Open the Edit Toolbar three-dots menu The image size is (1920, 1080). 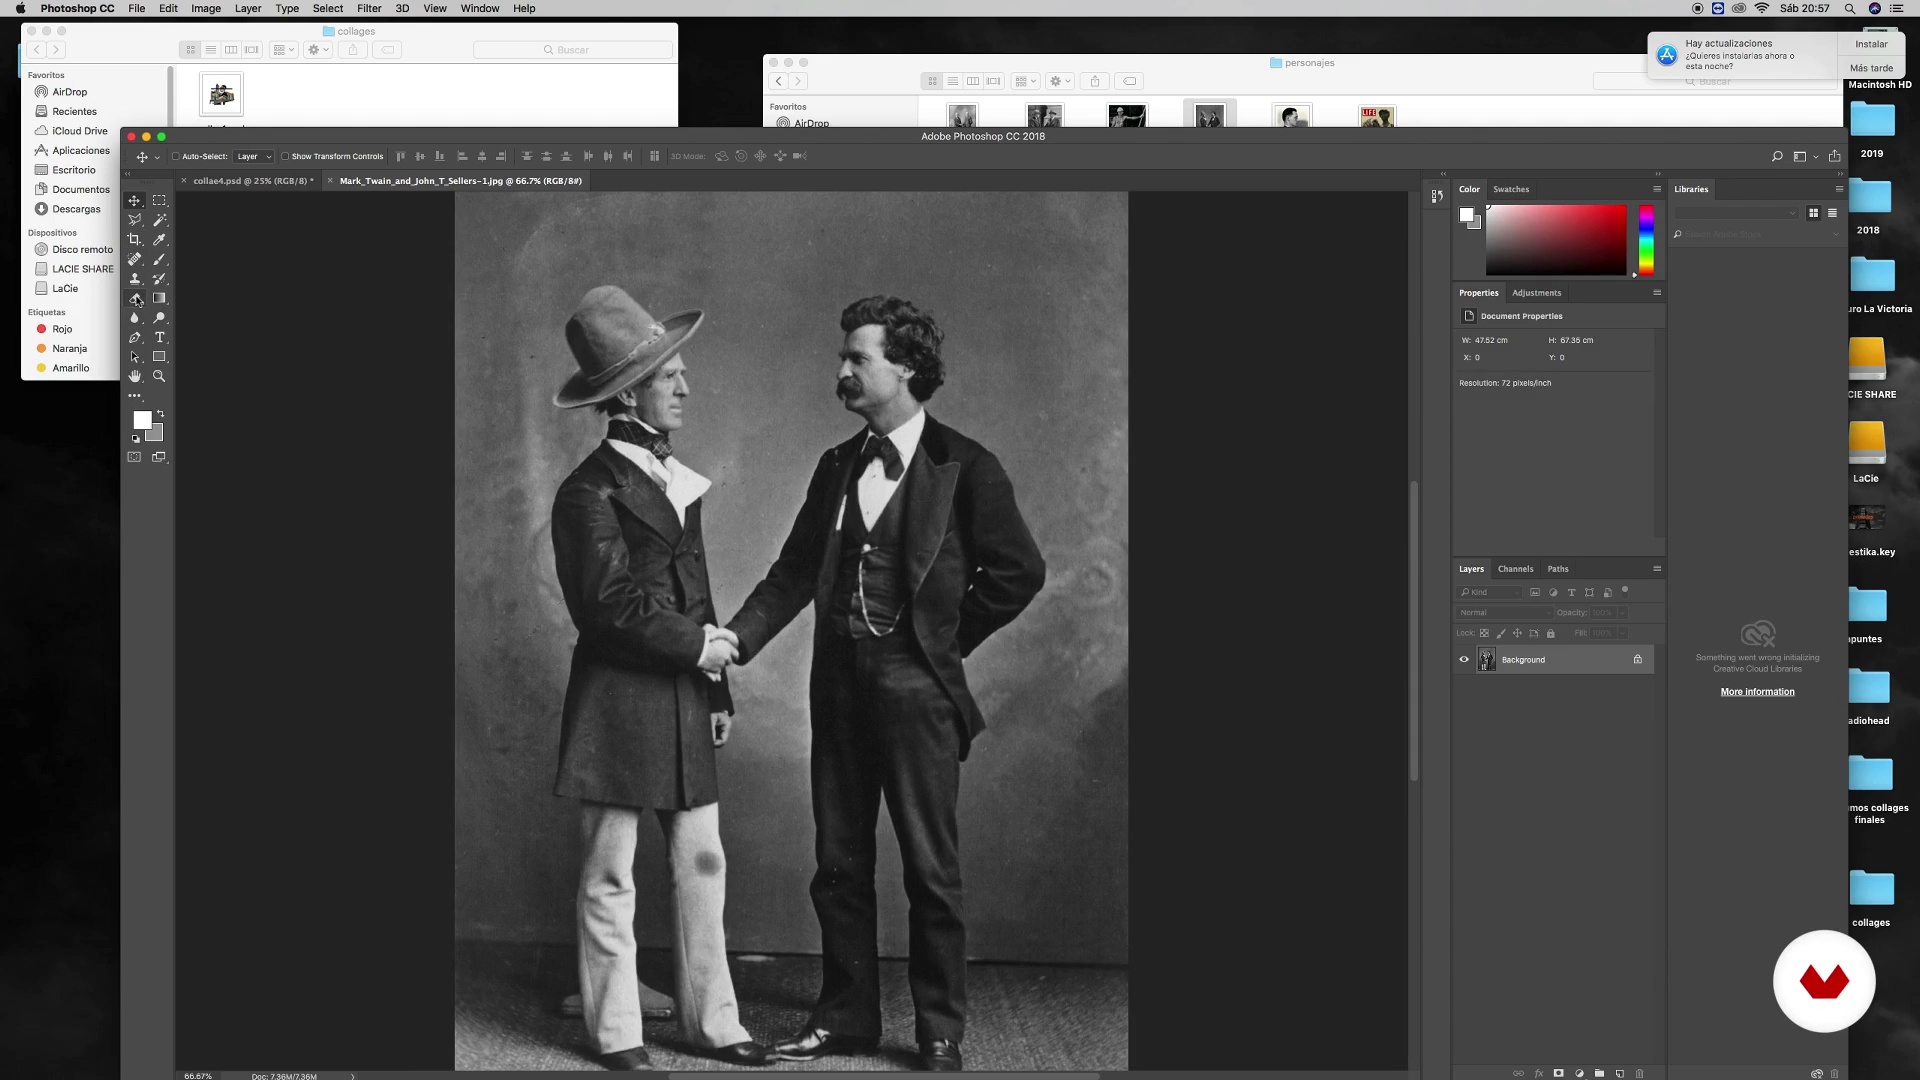[134, 396]
